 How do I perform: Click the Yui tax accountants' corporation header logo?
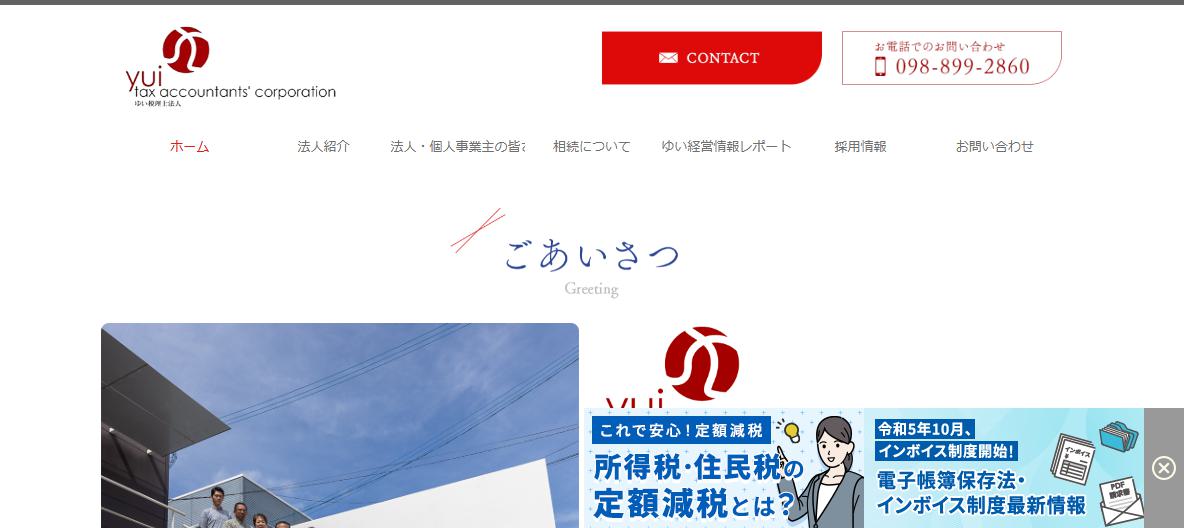(230, 68)
